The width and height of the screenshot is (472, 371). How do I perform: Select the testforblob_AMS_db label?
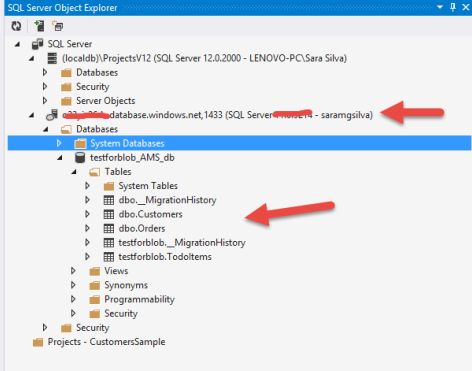(132, 158)
